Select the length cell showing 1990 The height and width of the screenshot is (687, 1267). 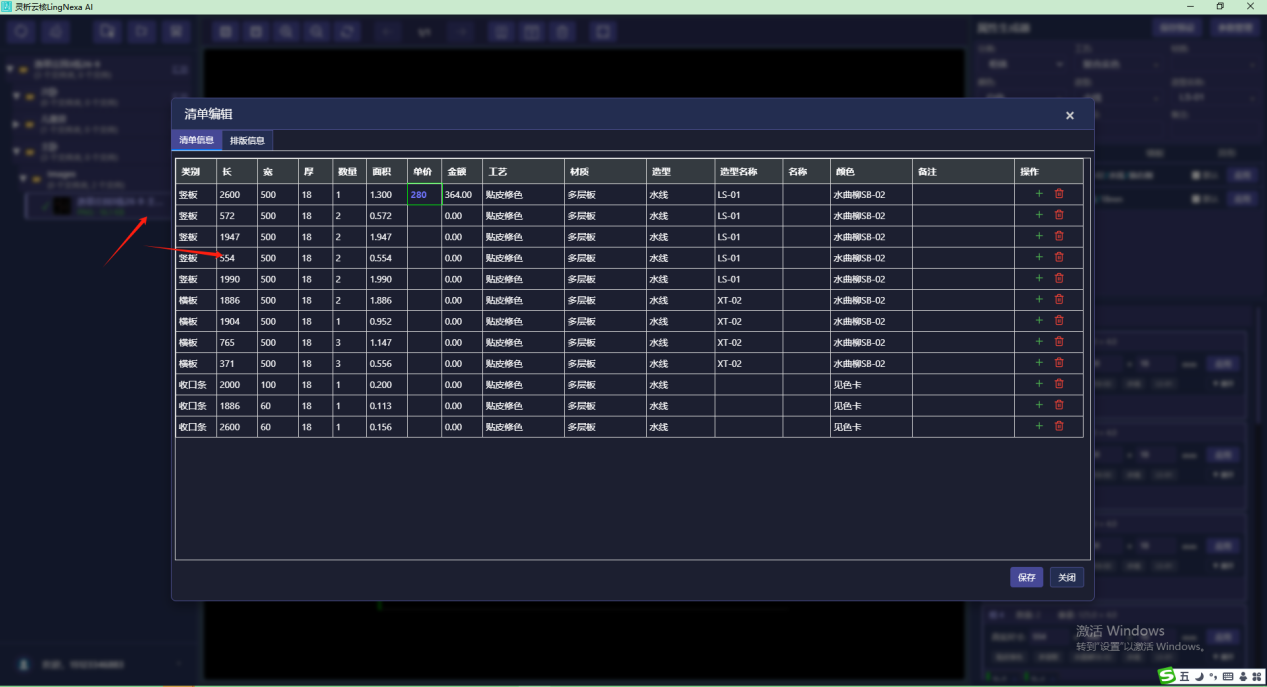click(x=237, y=278)
